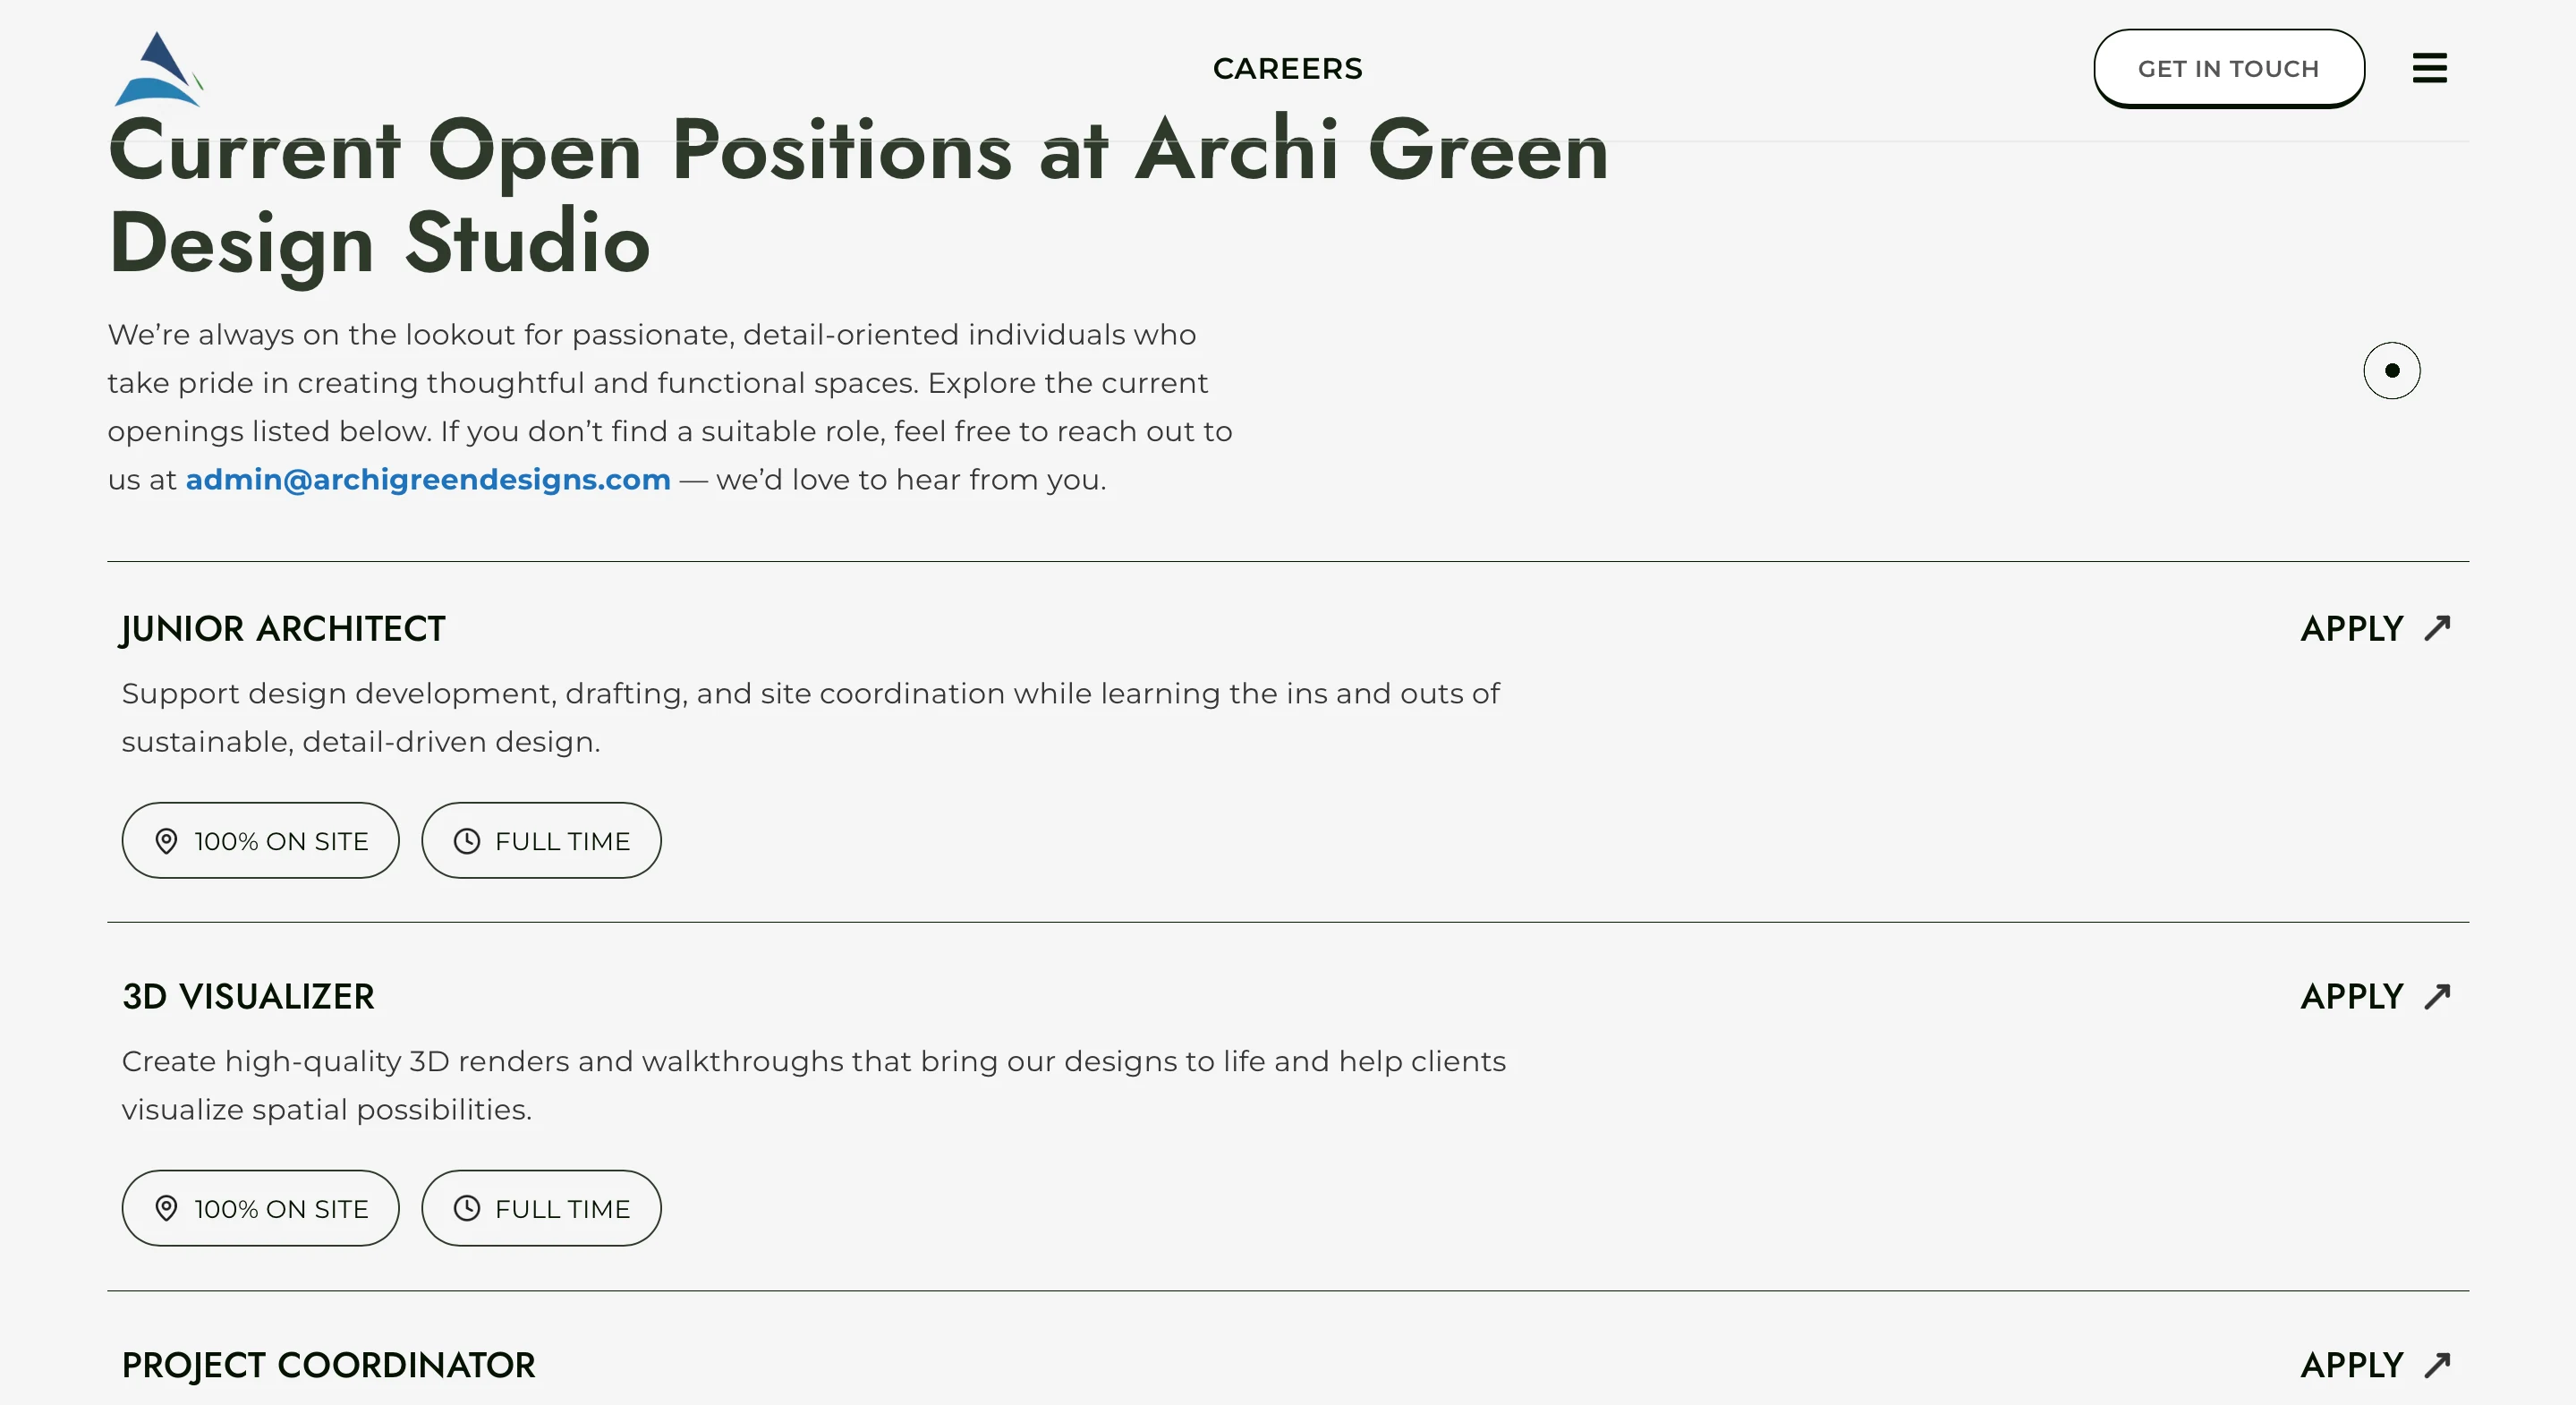The image size is (2576, 1405).
Task: Click the 3D Visualizer apply arrow icon
Action: pyautogui.click(x=2438, y=996)
